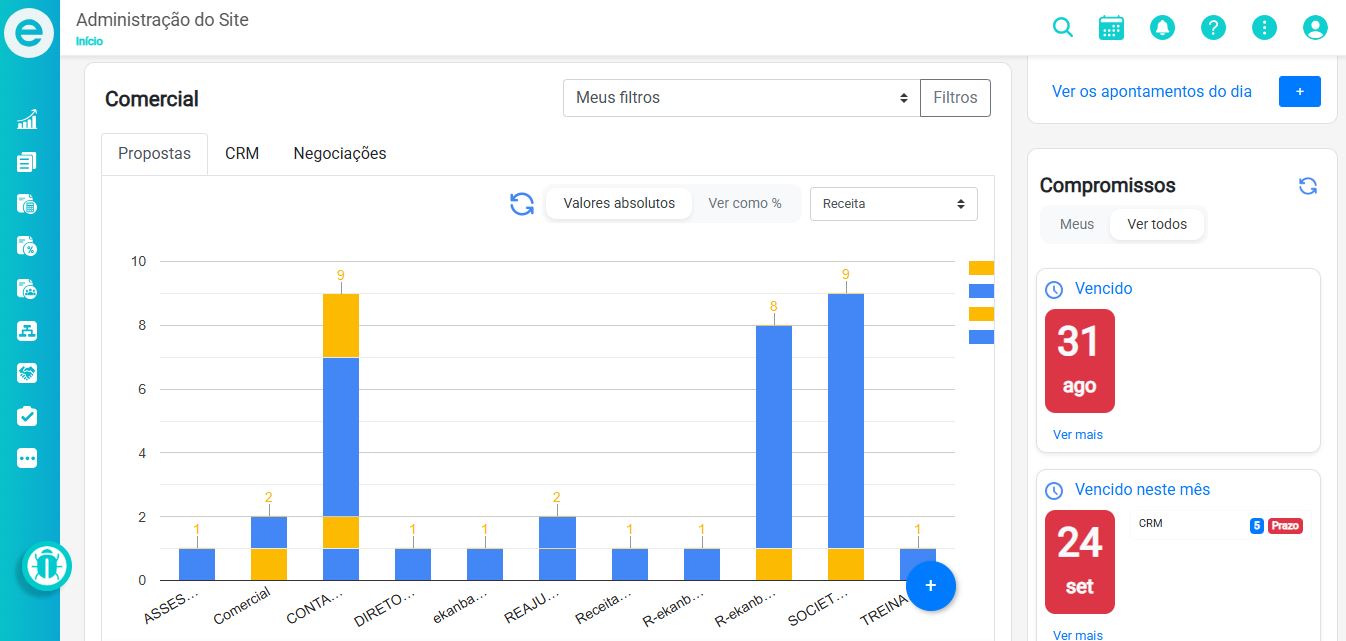Open the clipboard checkmark sidebar icon

coord(27,416)
